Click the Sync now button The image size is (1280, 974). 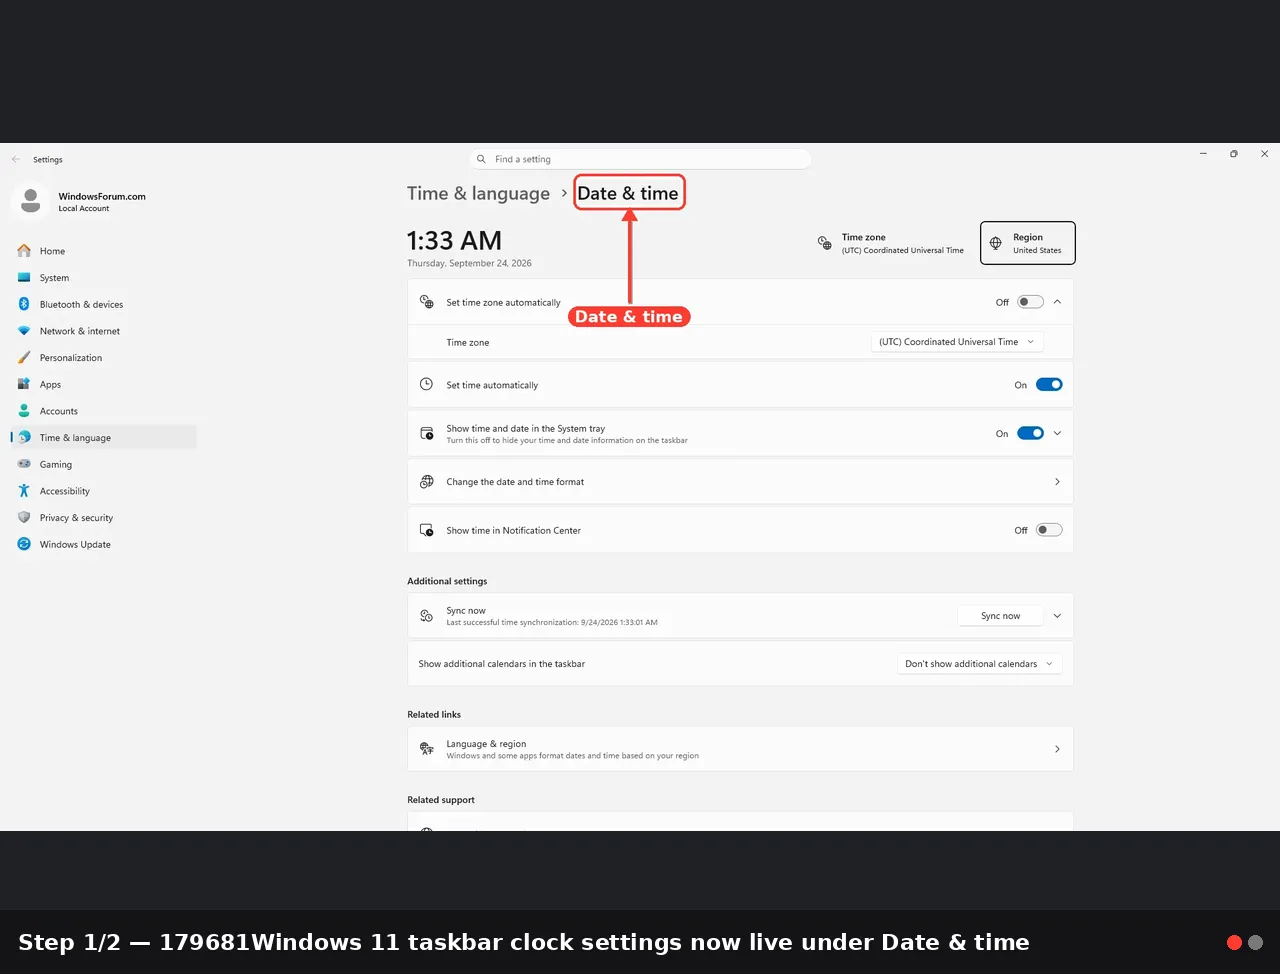[1000, 616]
